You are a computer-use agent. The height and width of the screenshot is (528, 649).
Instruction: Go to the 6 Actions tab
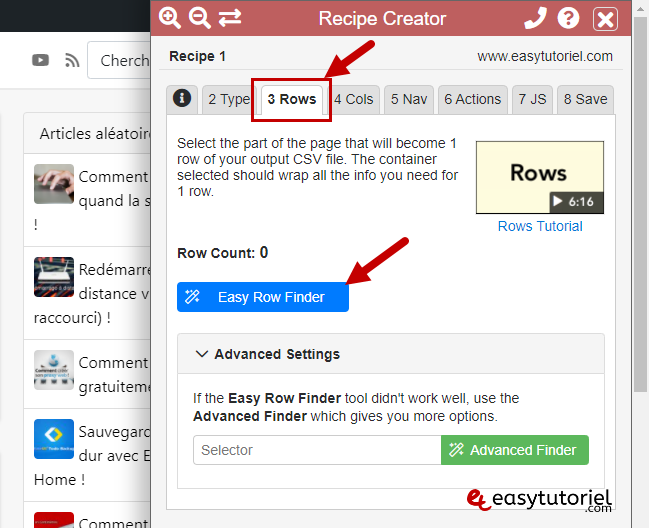pos(473,99)
